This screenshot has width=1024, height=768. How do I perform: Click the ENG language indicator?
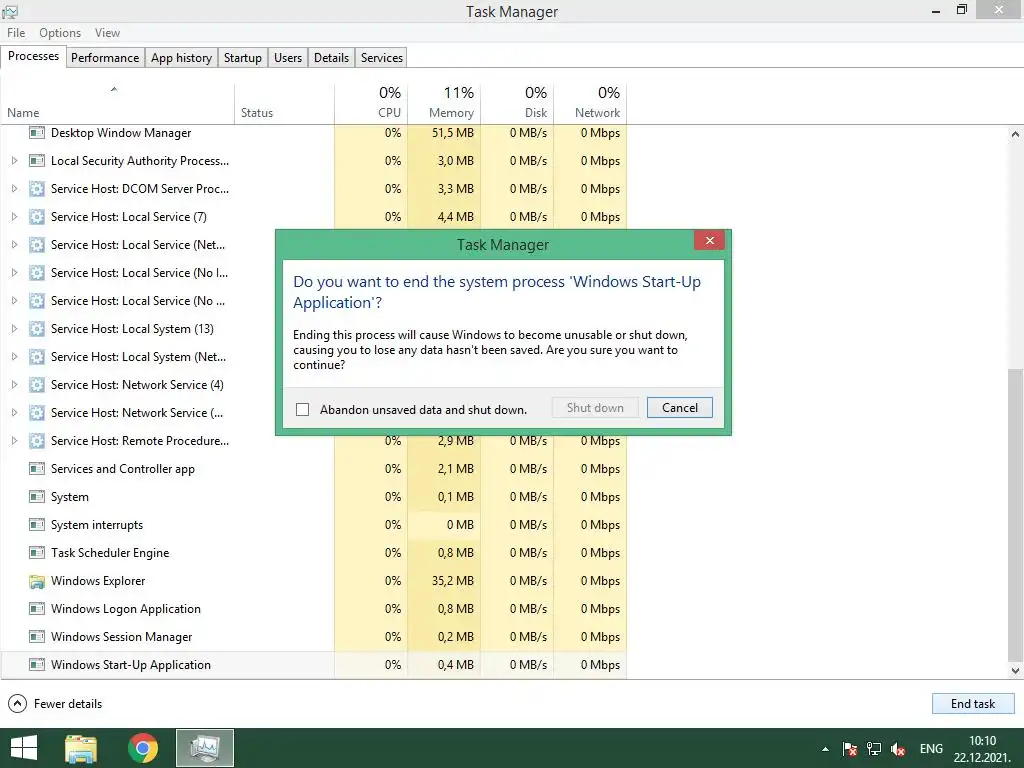(931, 749)
